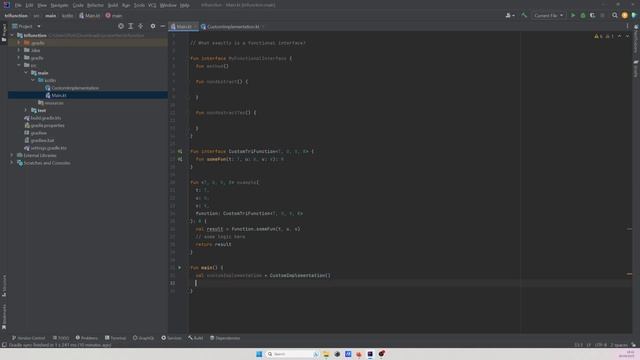
Task: Expand External Libraries node
Action: click(x=11, y=155)
